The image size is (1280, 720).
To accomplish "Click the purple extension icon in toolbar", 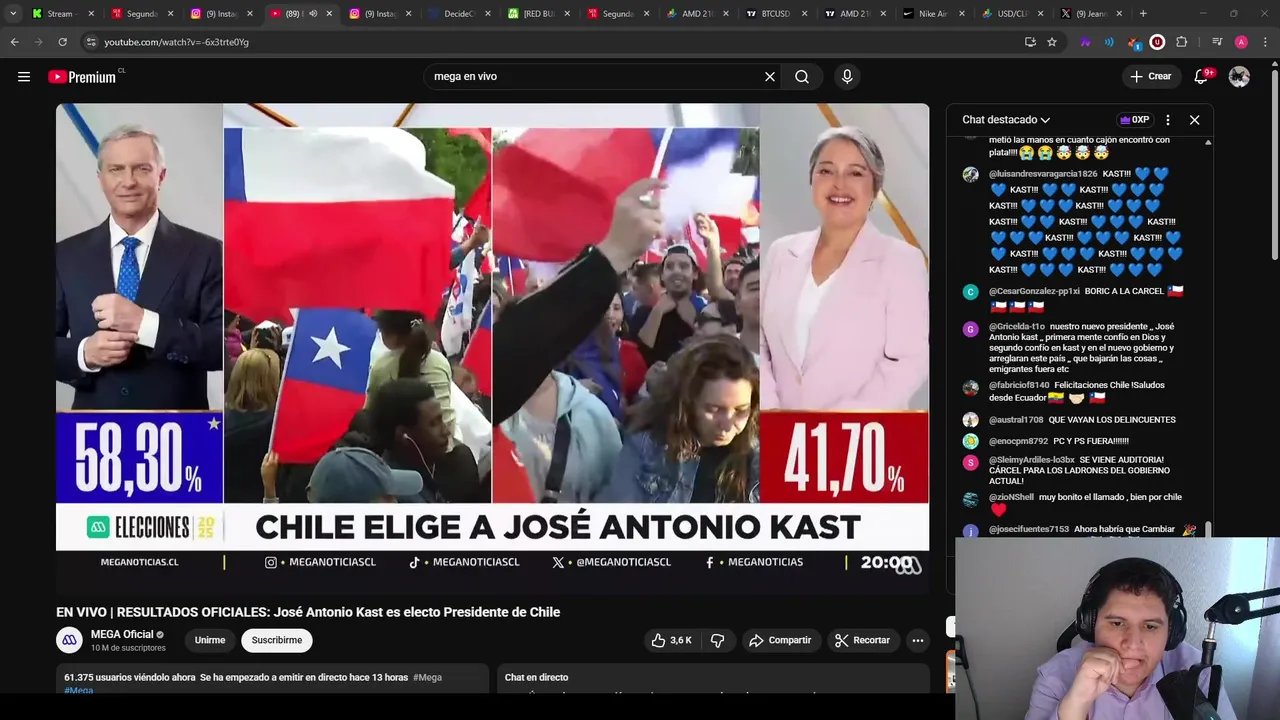I will [x=1085, y=42].
